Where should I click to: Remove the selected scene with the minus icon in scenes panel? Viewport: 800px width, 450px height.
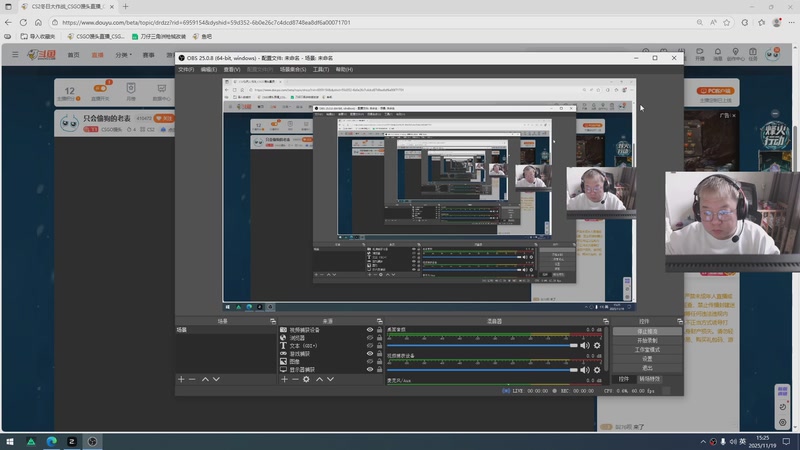[x=192, y=379]
